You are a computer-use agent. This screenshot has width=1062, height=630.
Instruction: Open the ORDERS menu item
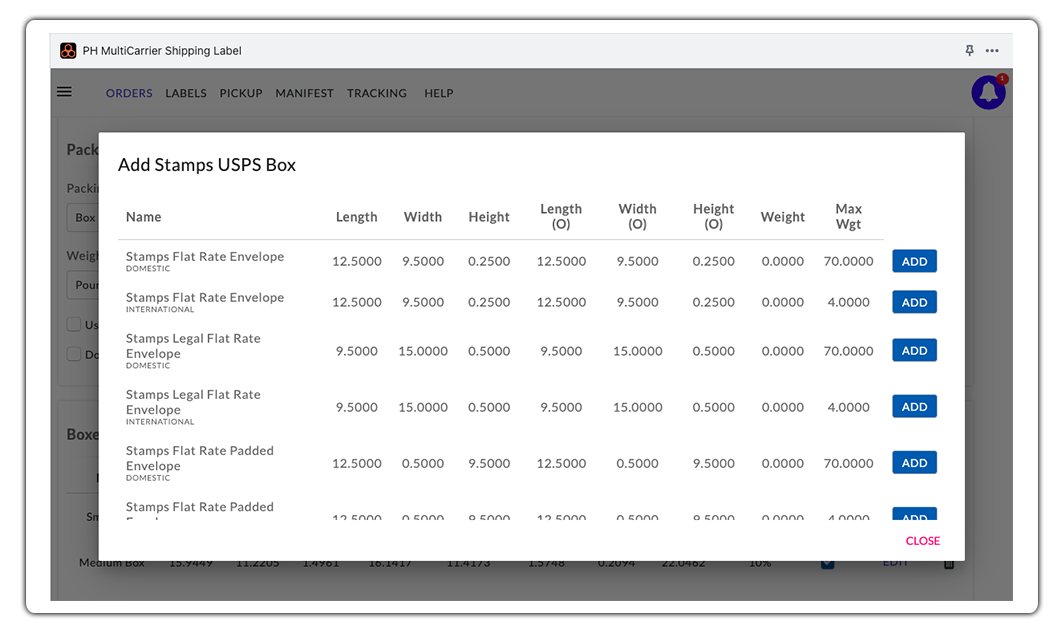click(129, 93)
